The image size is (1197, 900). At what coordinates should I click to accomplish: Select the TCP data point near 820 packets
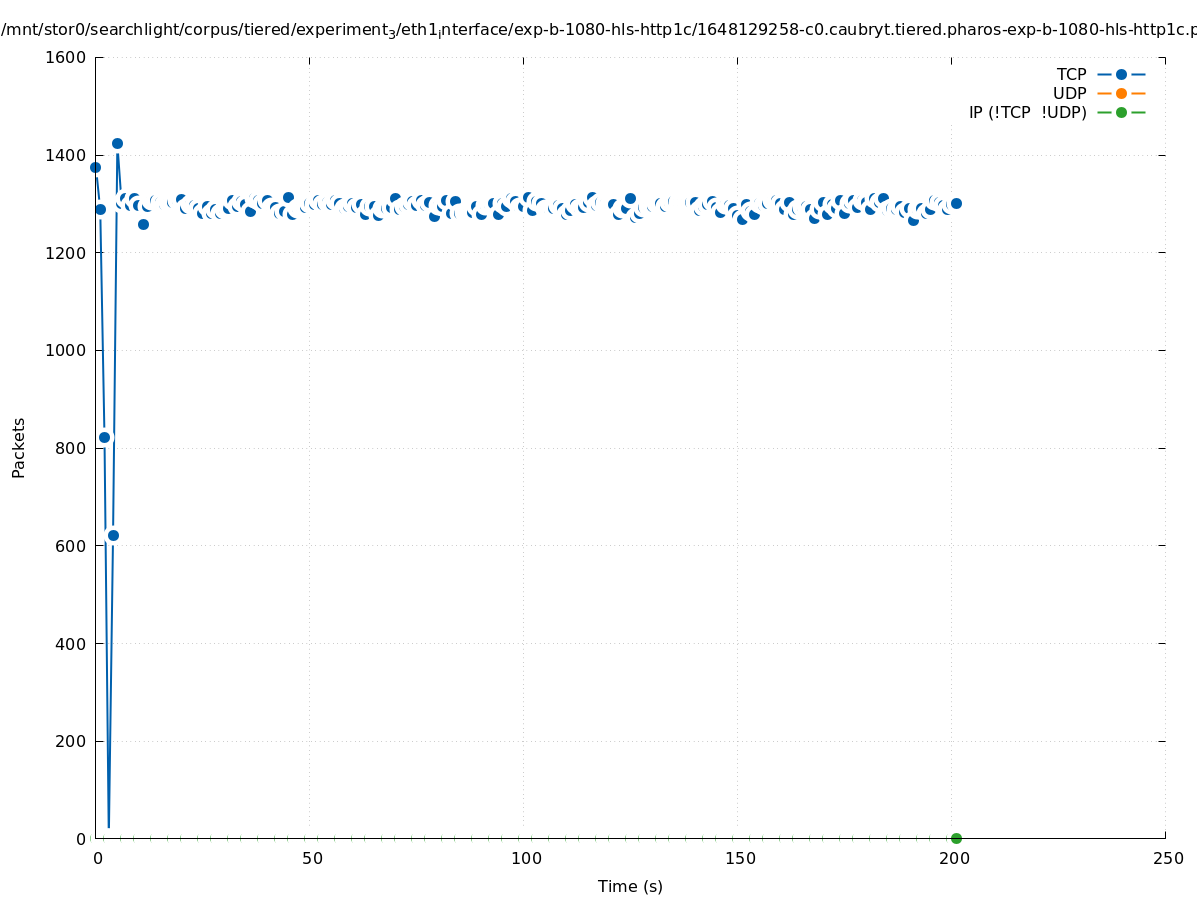104,437
